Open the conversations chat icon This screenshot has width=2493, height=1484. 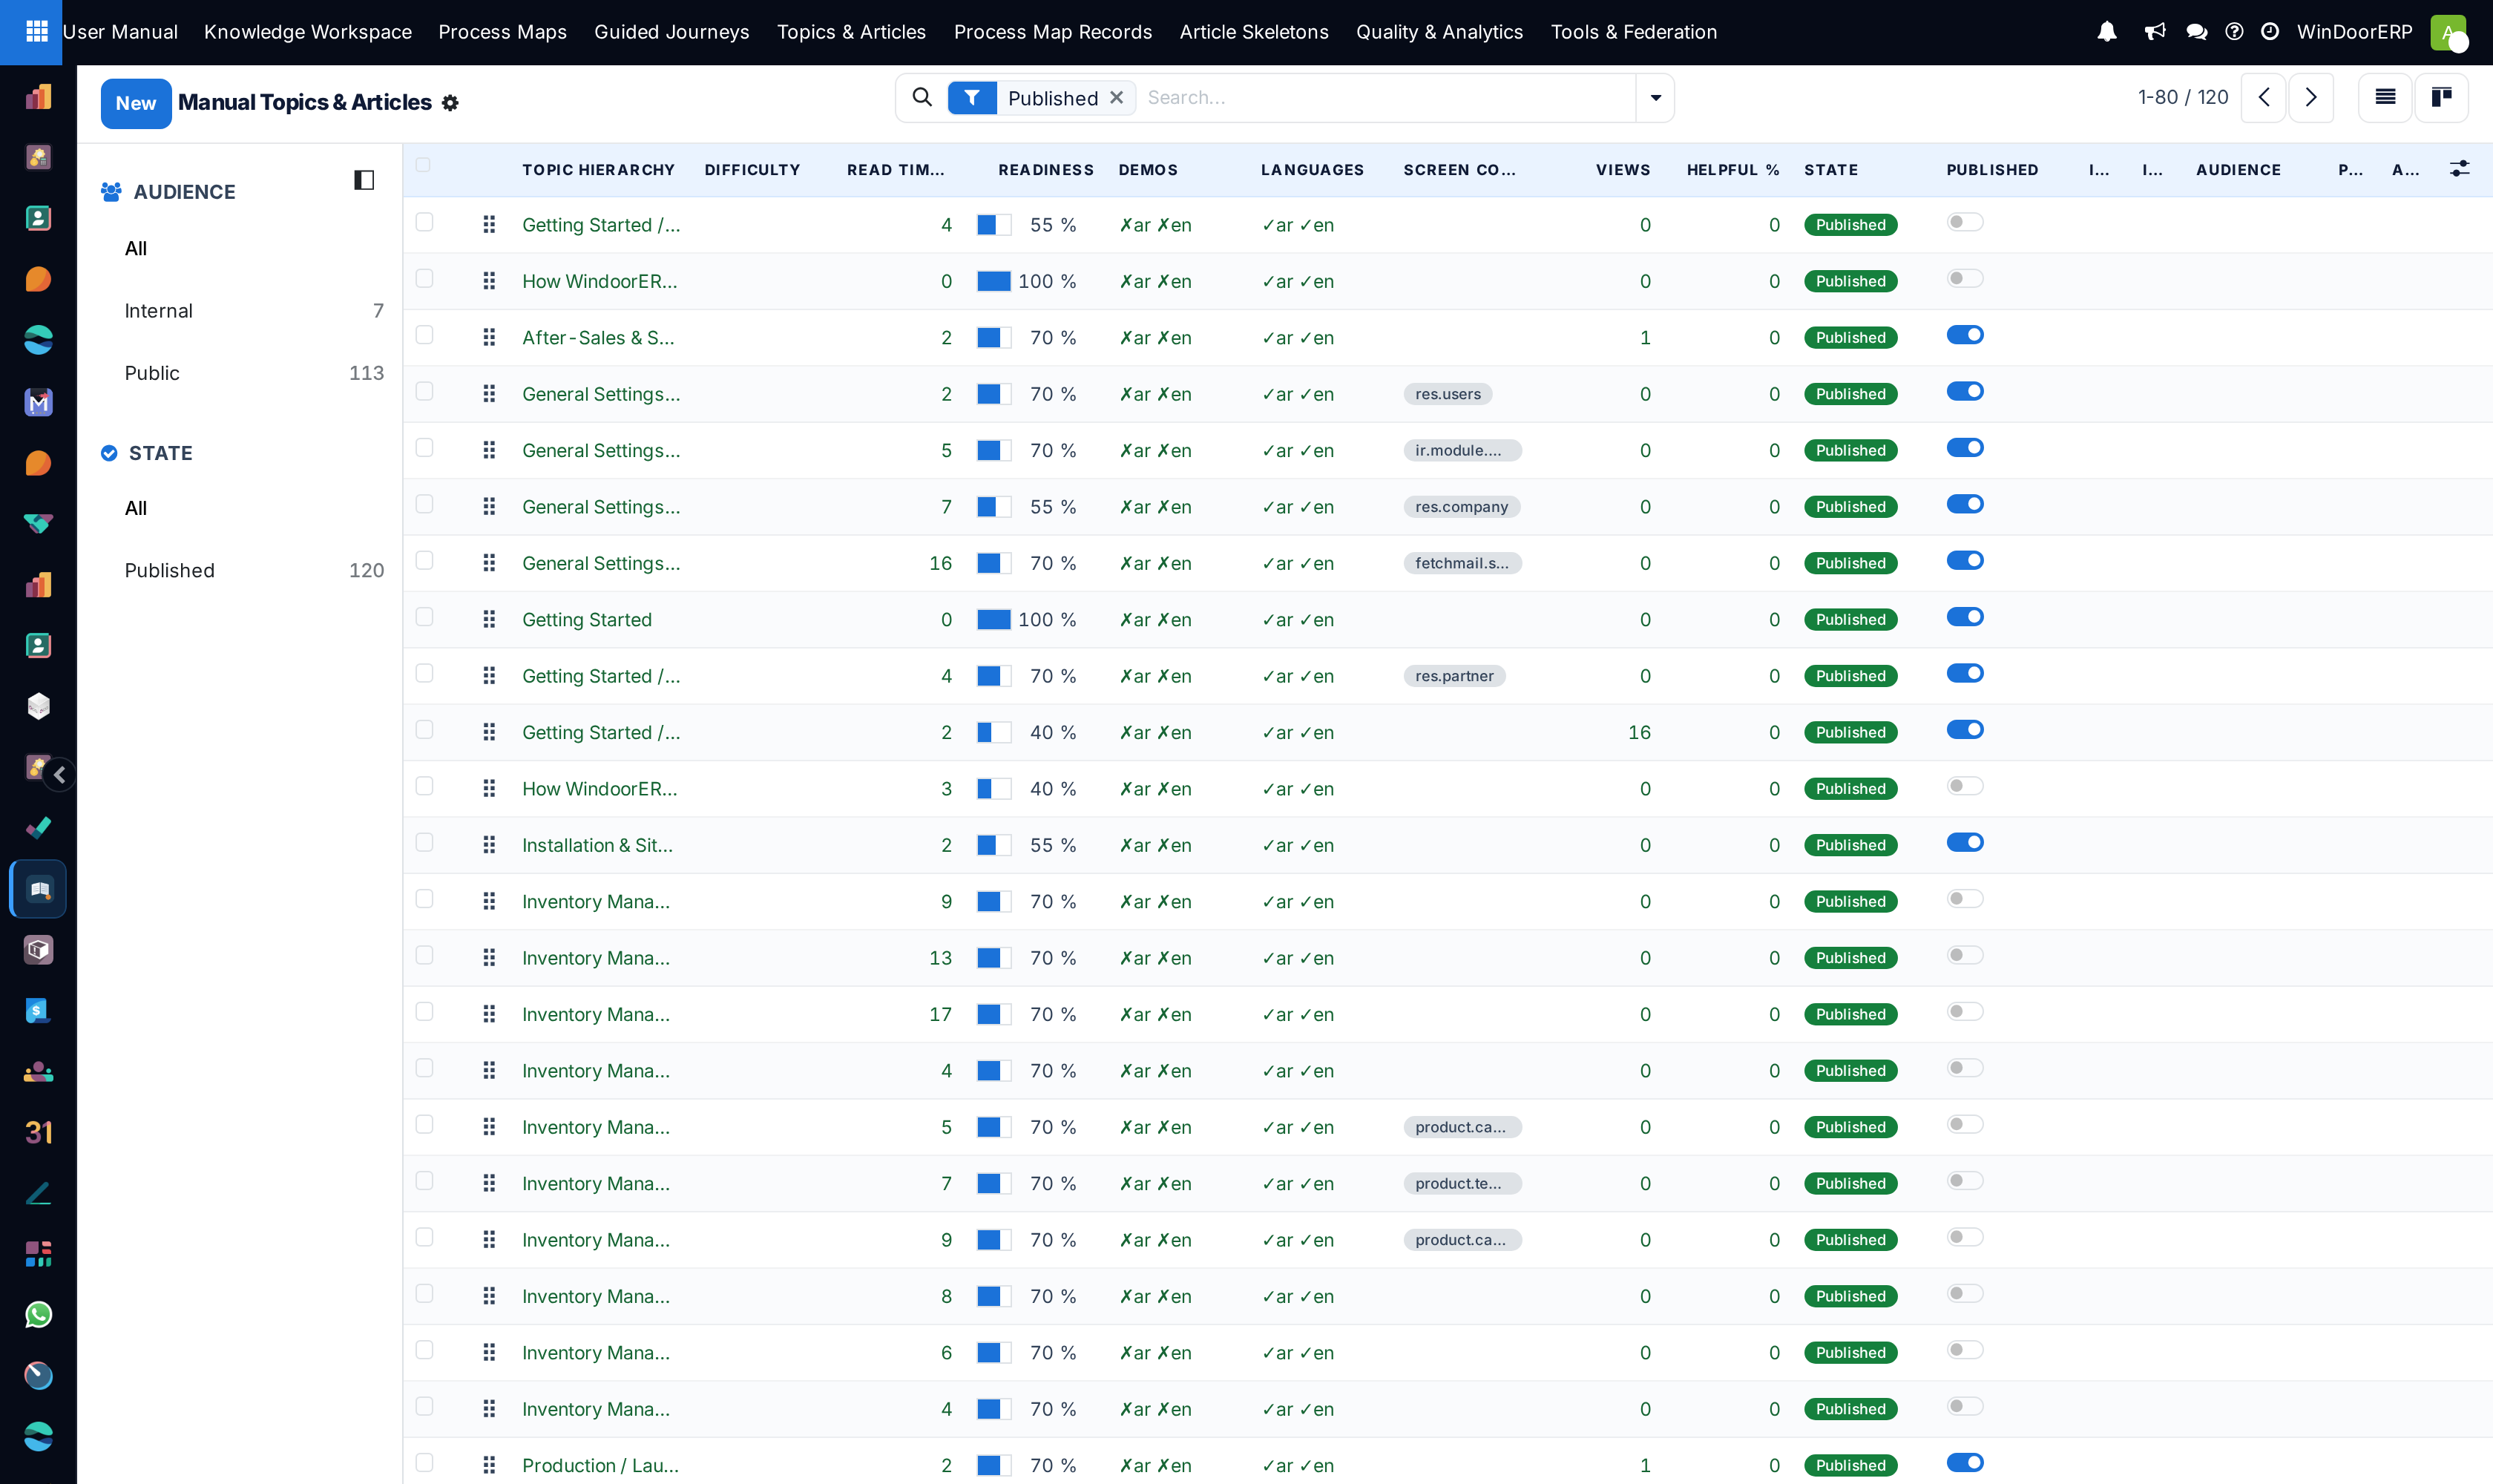pos(2196,32)
